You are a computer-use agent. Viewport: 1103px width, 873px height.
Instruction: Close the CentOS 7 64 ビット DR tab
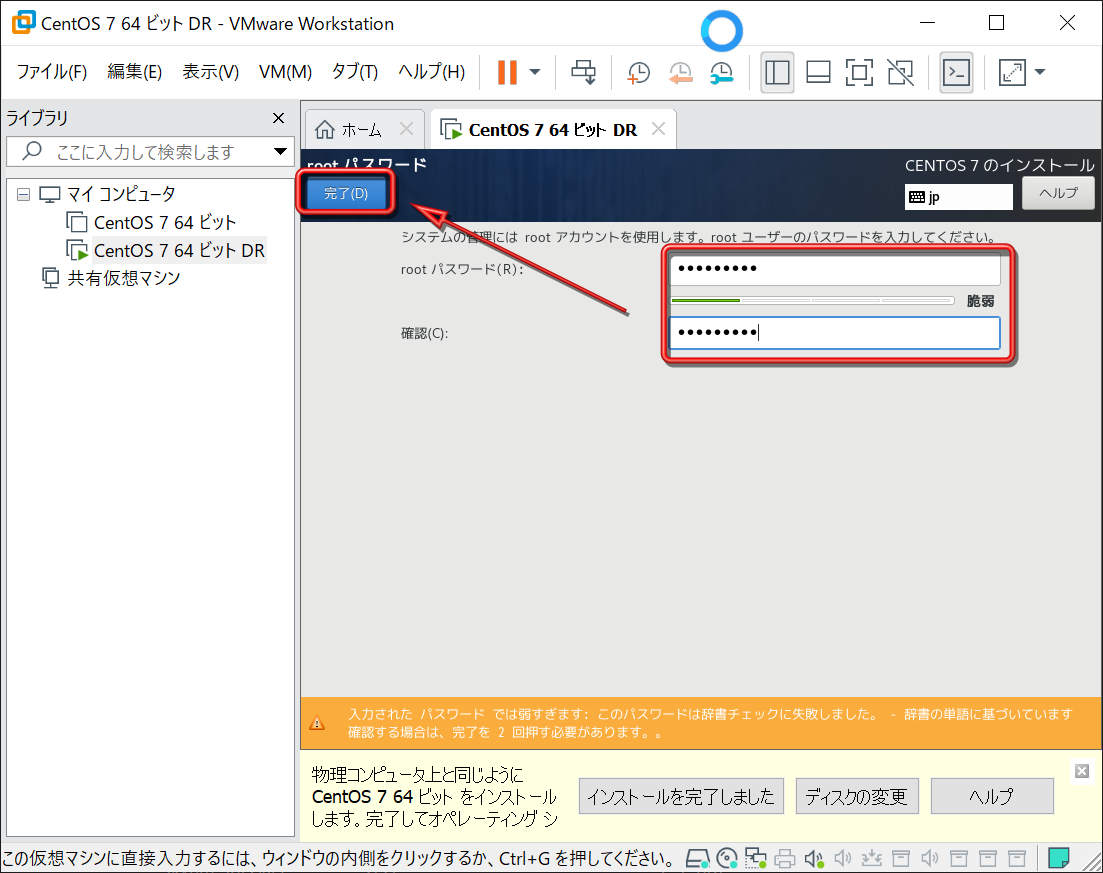tap(658, 129)
